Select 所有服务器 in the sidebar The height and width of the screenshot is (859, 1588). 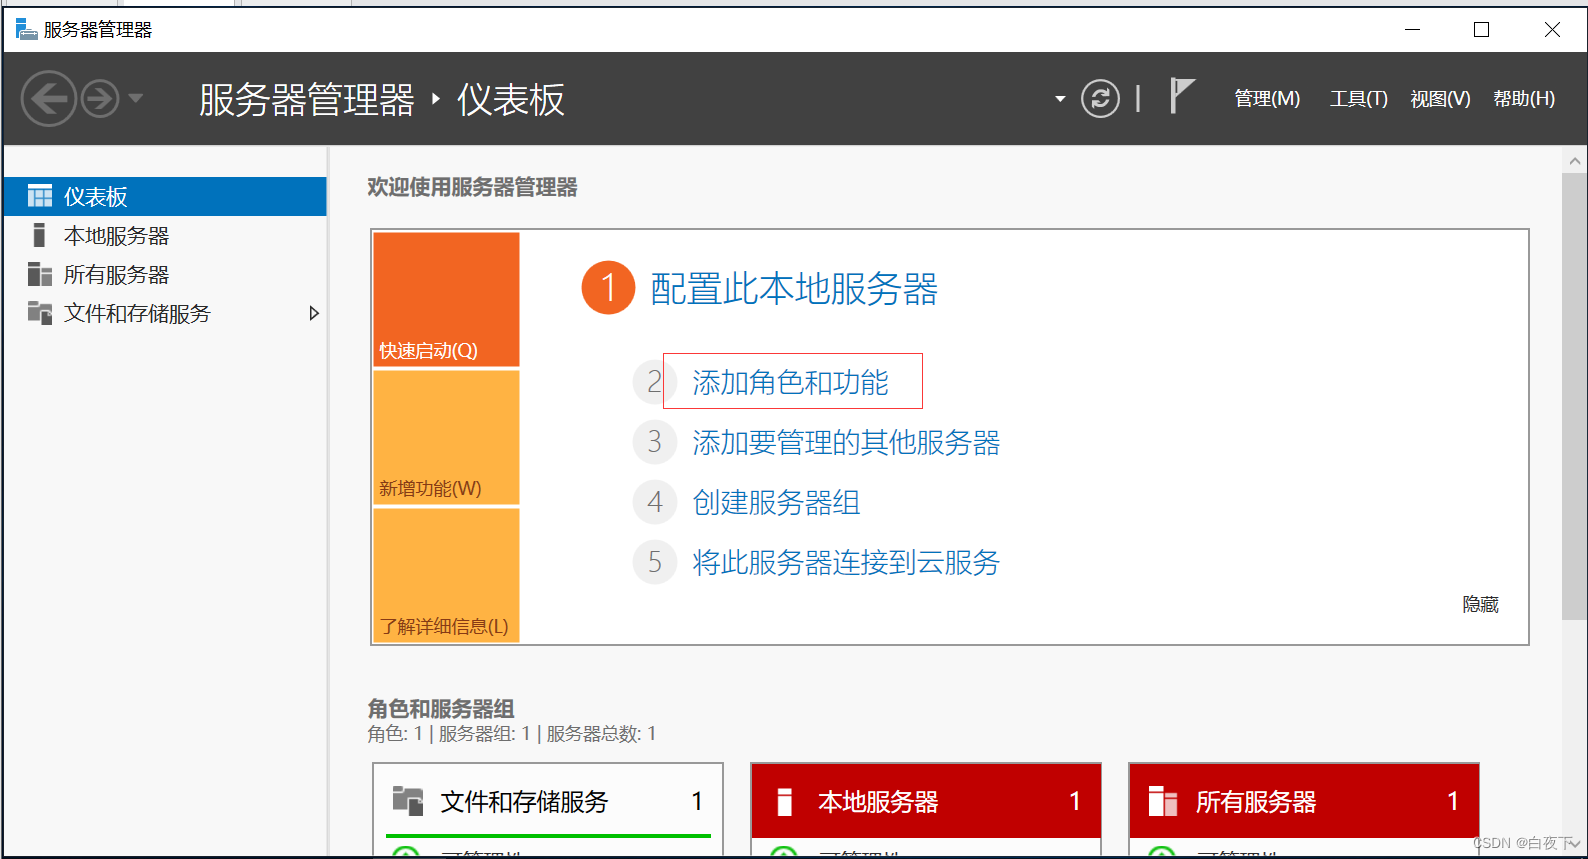coord(165,274)
